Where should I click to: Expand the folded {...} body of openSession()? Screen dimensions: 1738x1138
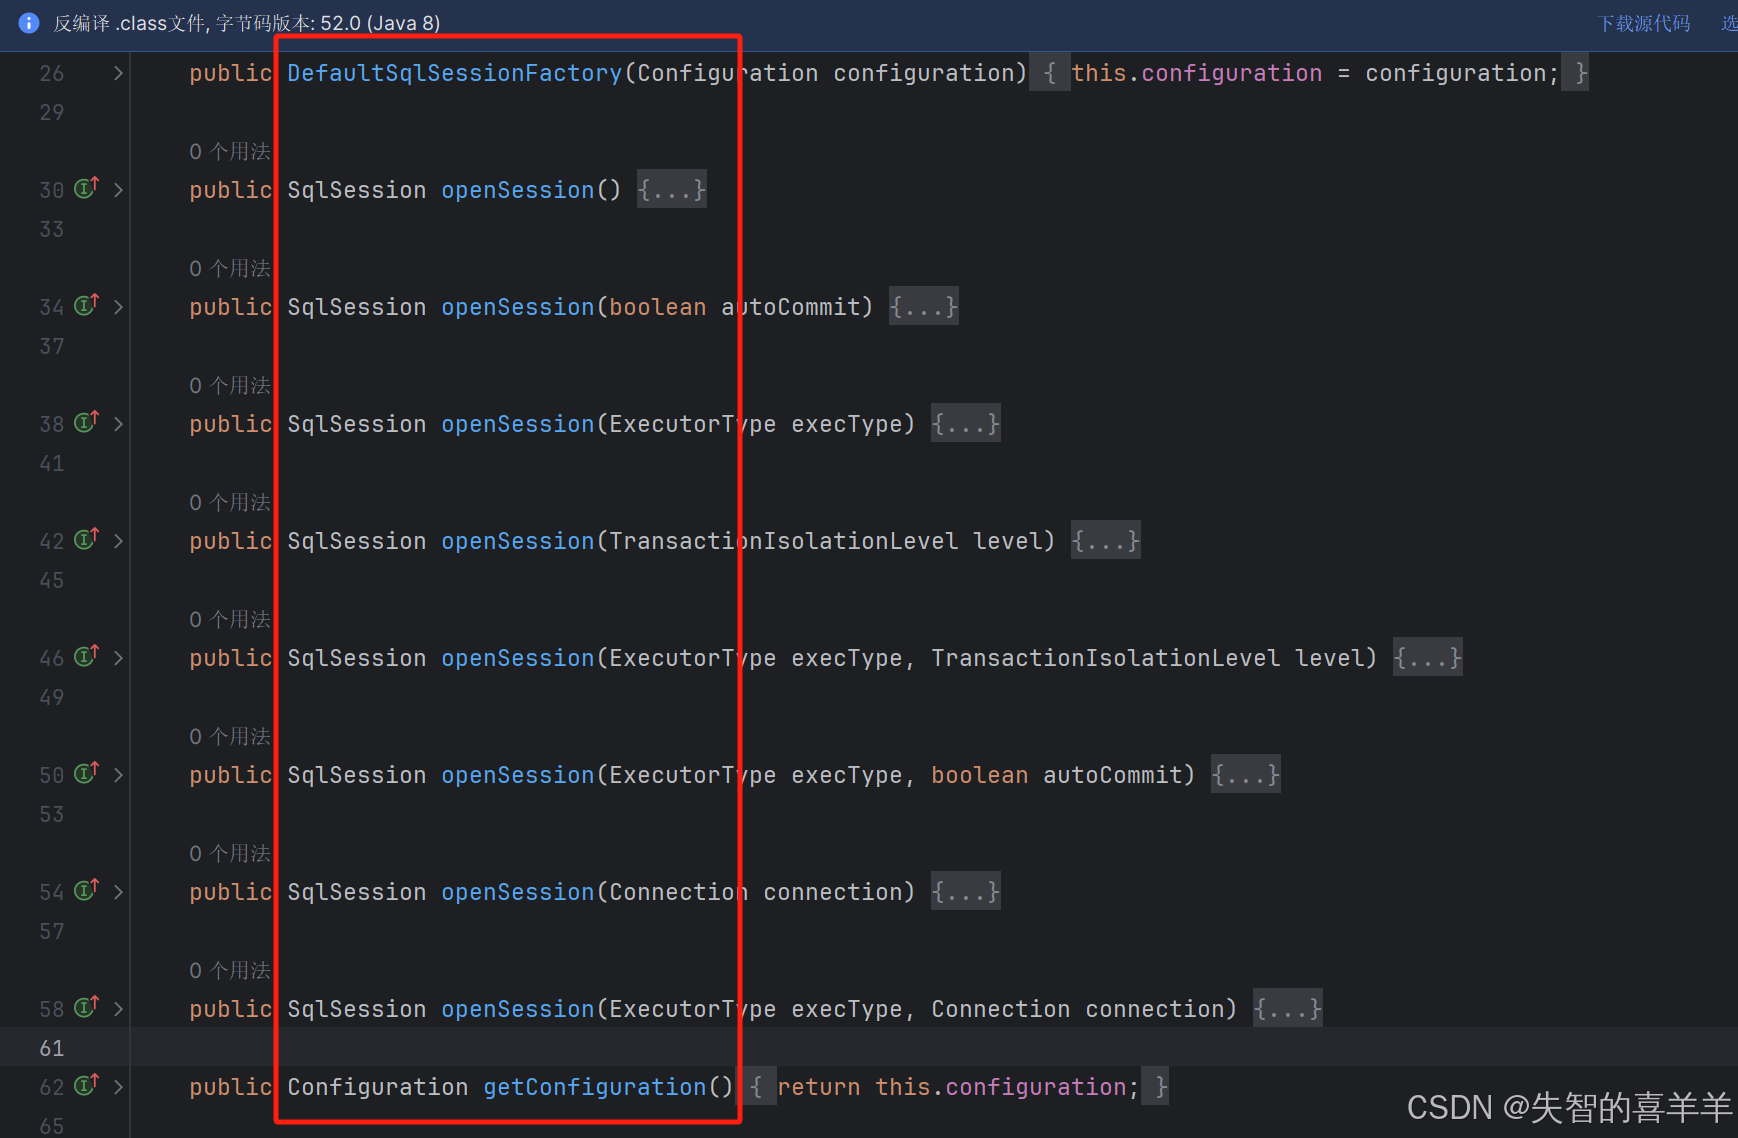(671, 189)
